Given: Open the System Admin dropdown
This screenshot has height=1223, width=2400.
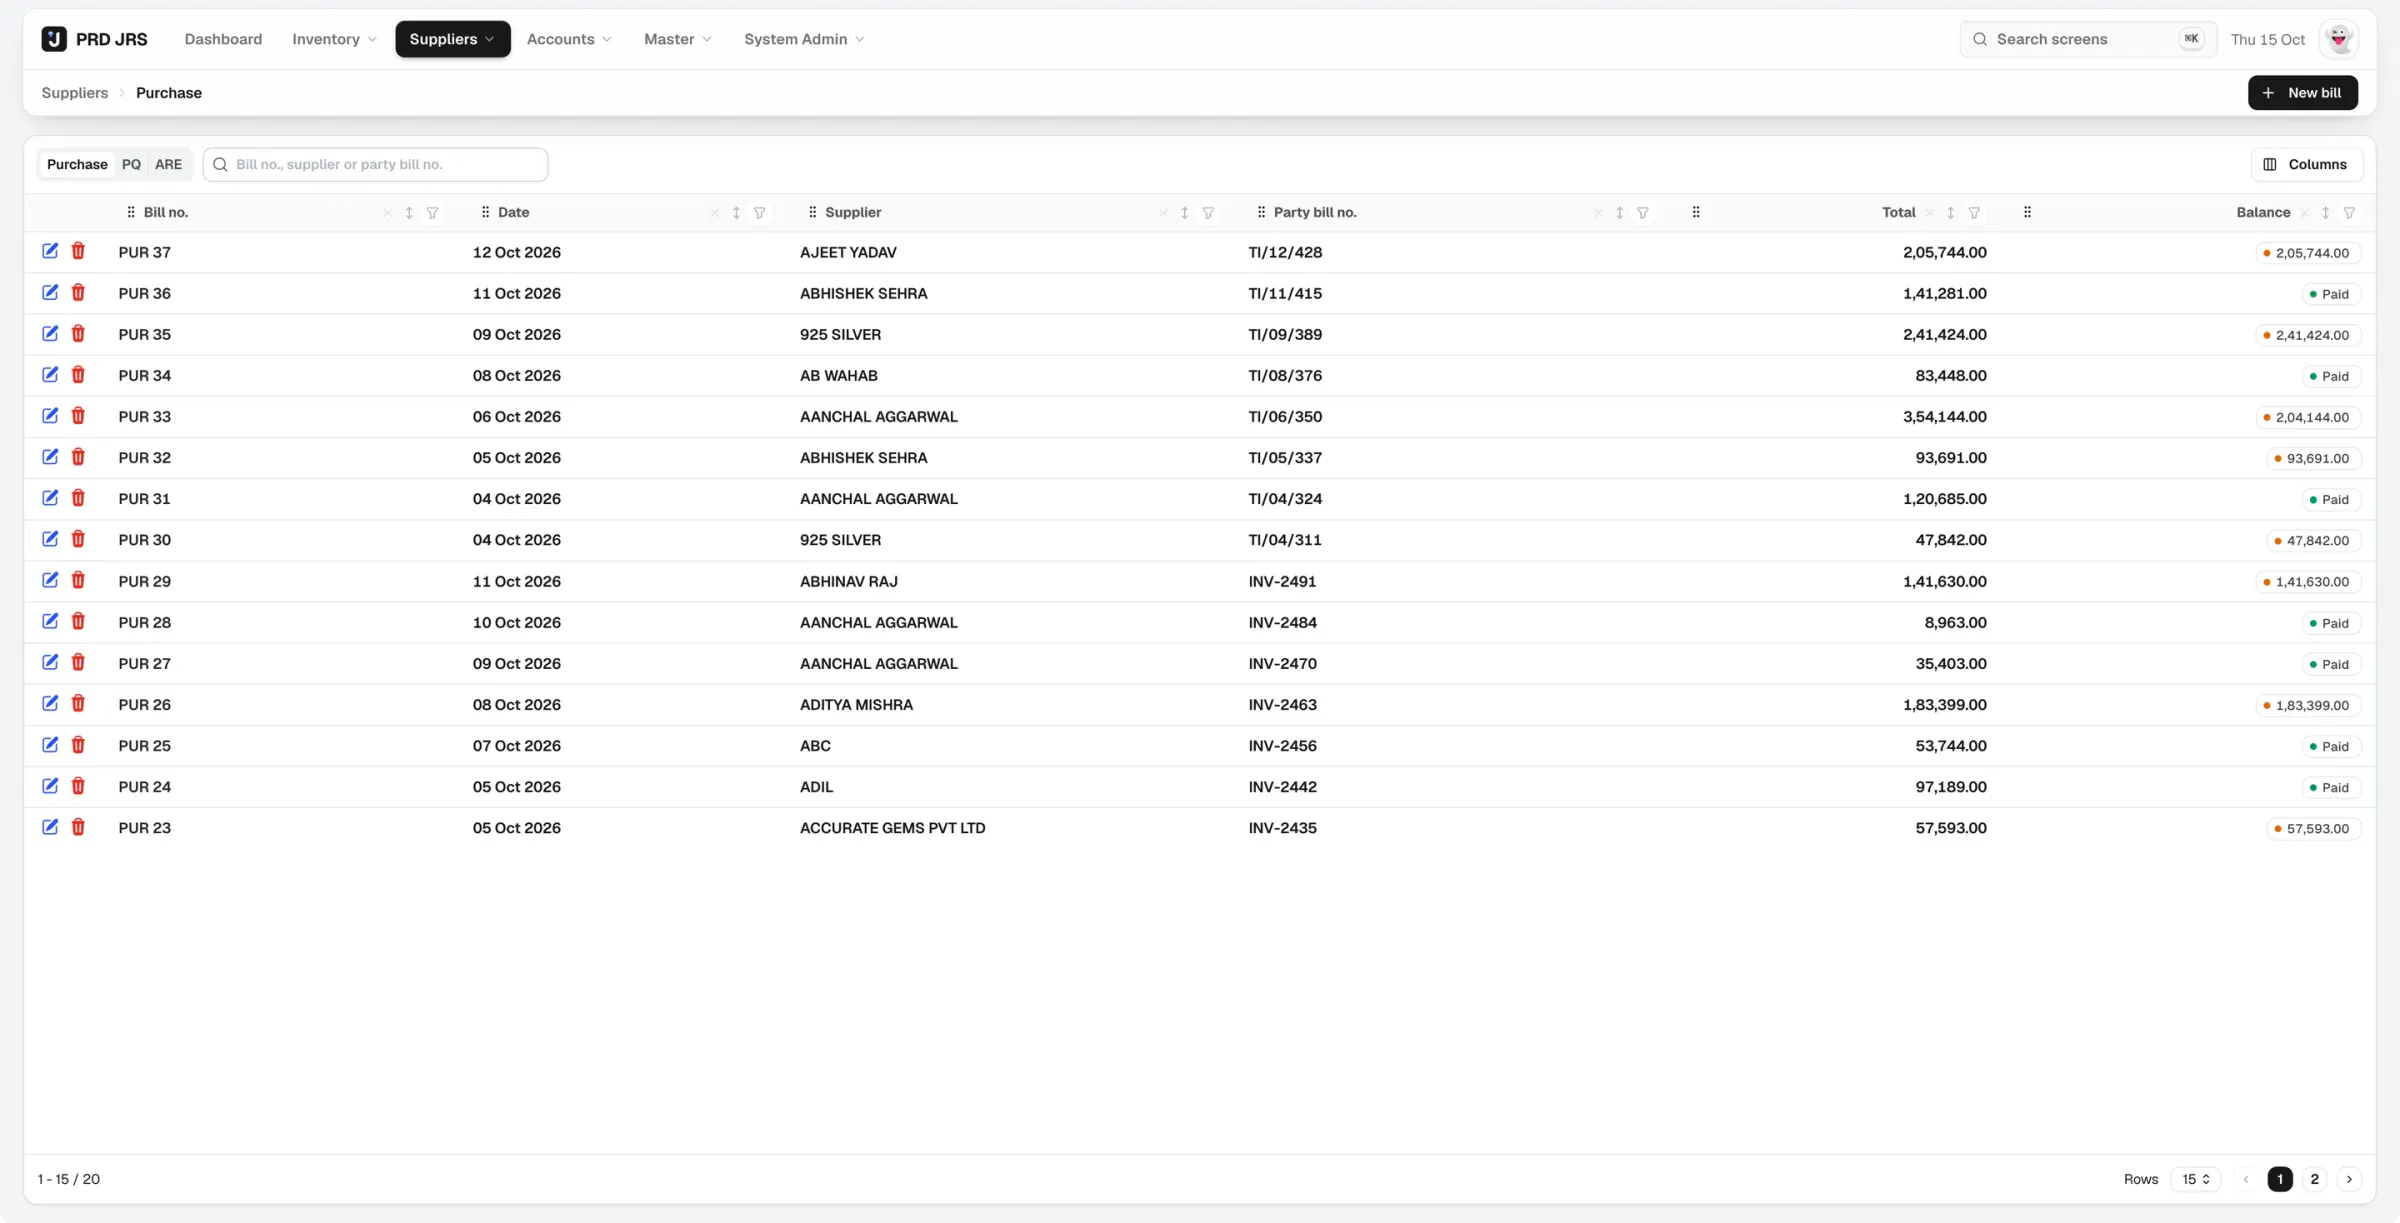Looking at the screenshot, I should click(804, 39).
